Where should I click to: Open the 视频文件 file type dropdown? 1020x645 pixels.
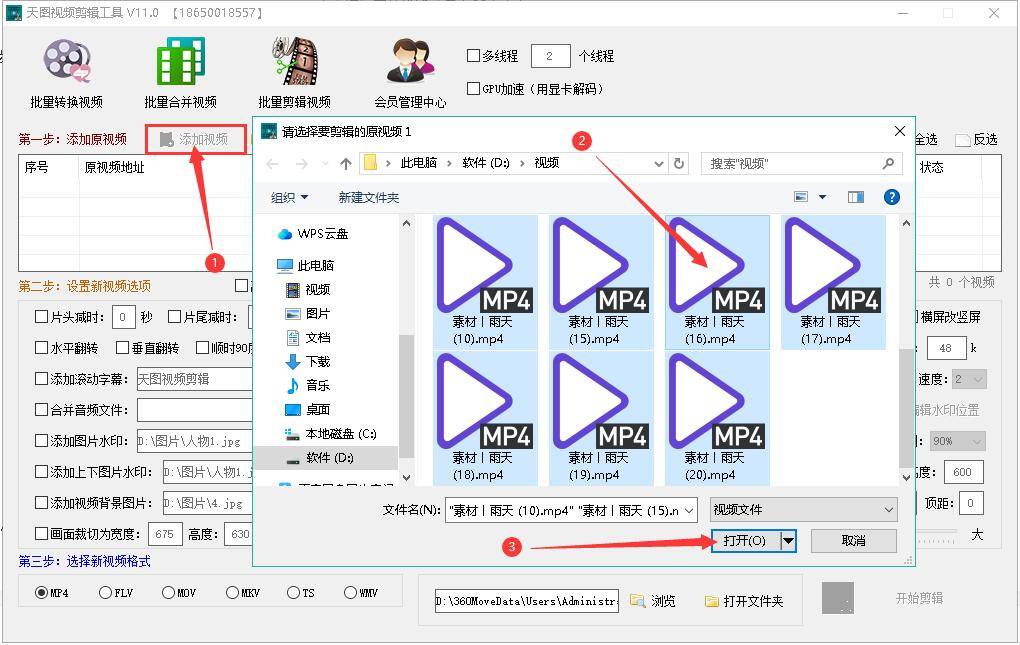803,510
